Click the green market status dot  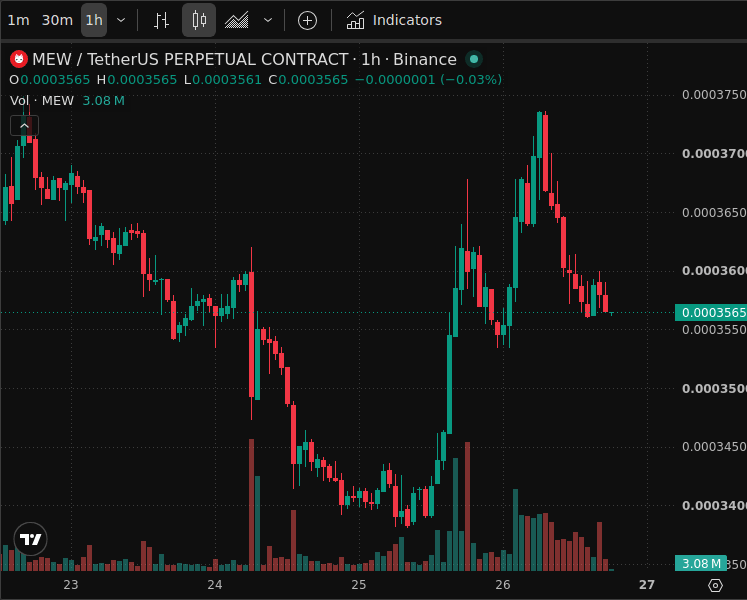click(474, 59)
